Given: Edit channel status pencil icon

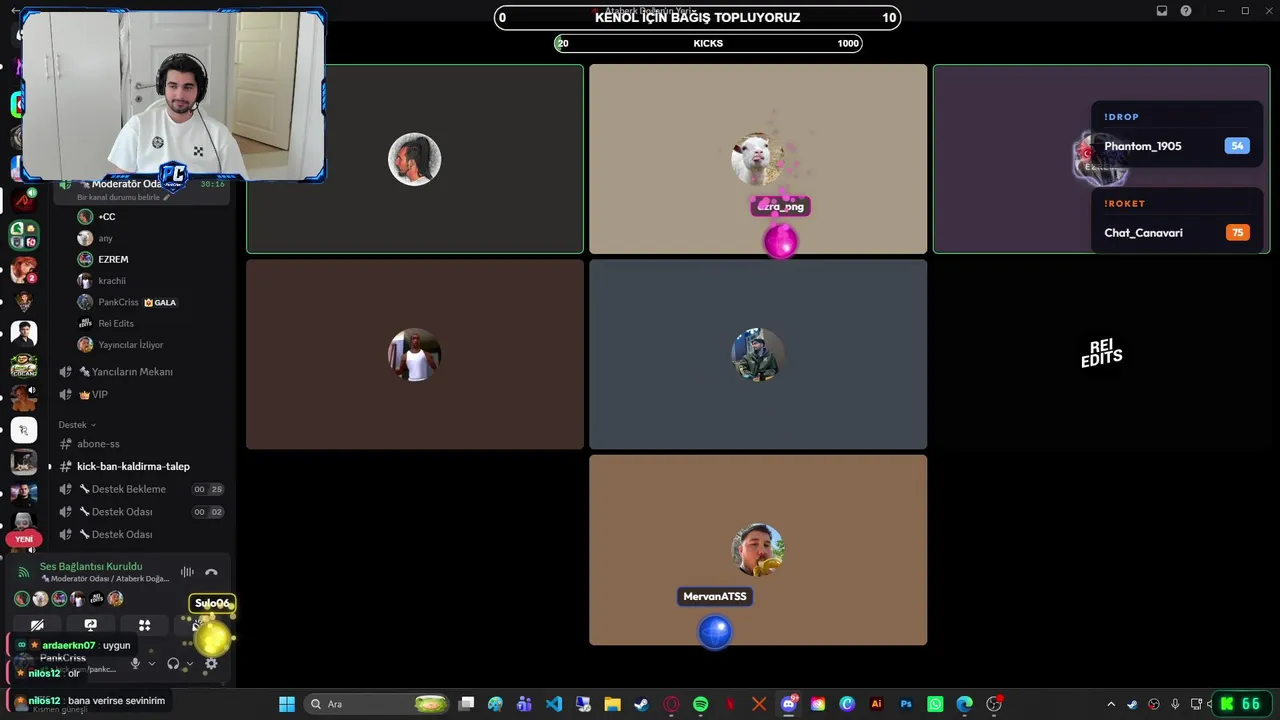Looking at the screenshot, I should (x=166, y=198).
